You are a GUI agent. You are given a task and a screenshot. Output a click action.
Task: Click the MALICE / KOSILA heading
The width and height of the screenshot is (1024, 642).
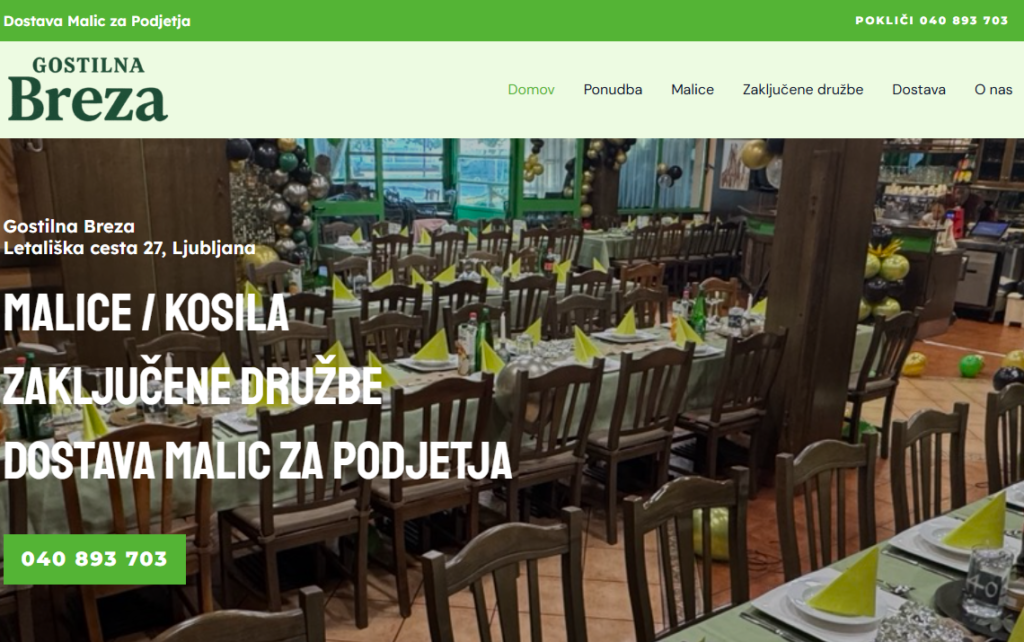click(146, 313)
